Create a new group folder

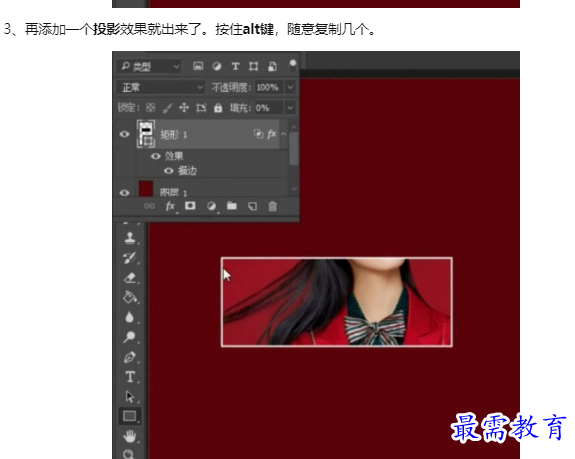(231, 206)
